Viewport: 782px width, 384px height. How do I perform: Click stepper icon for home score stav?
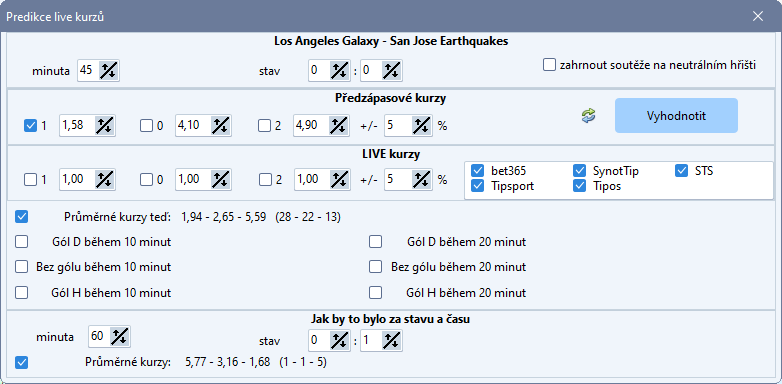pos(338,71)
